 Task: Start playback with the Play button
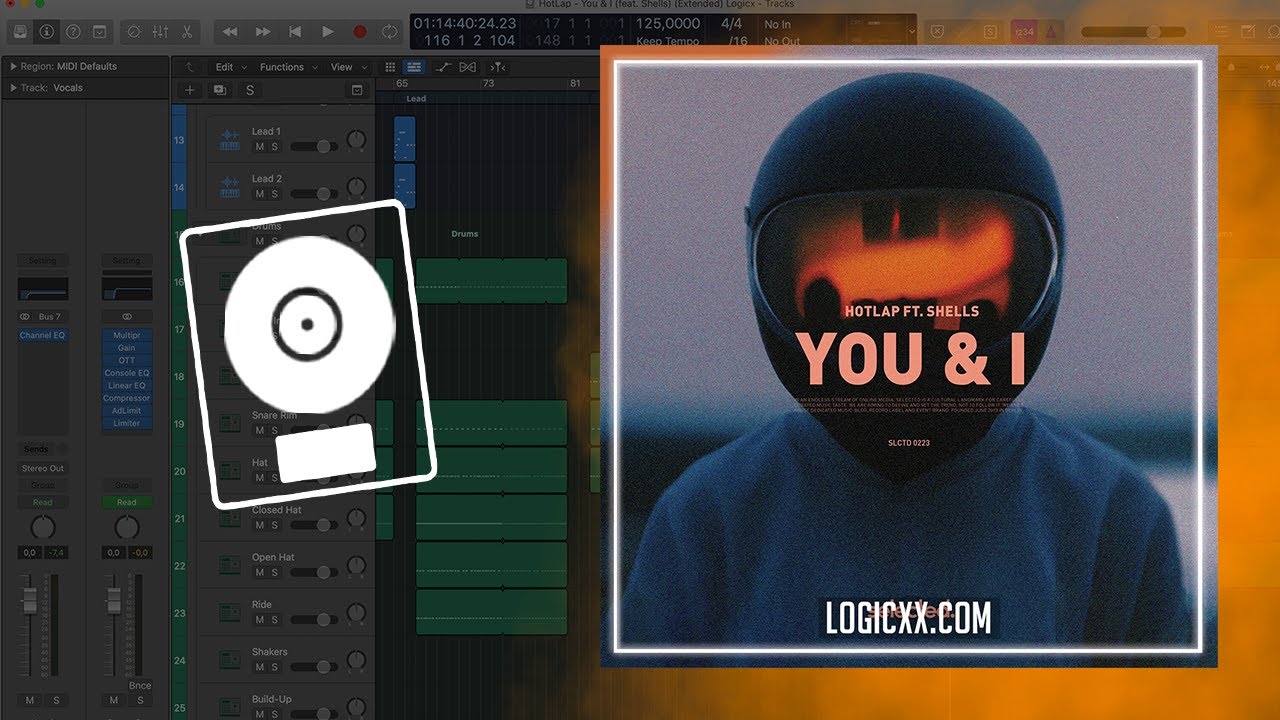[327, 32]
